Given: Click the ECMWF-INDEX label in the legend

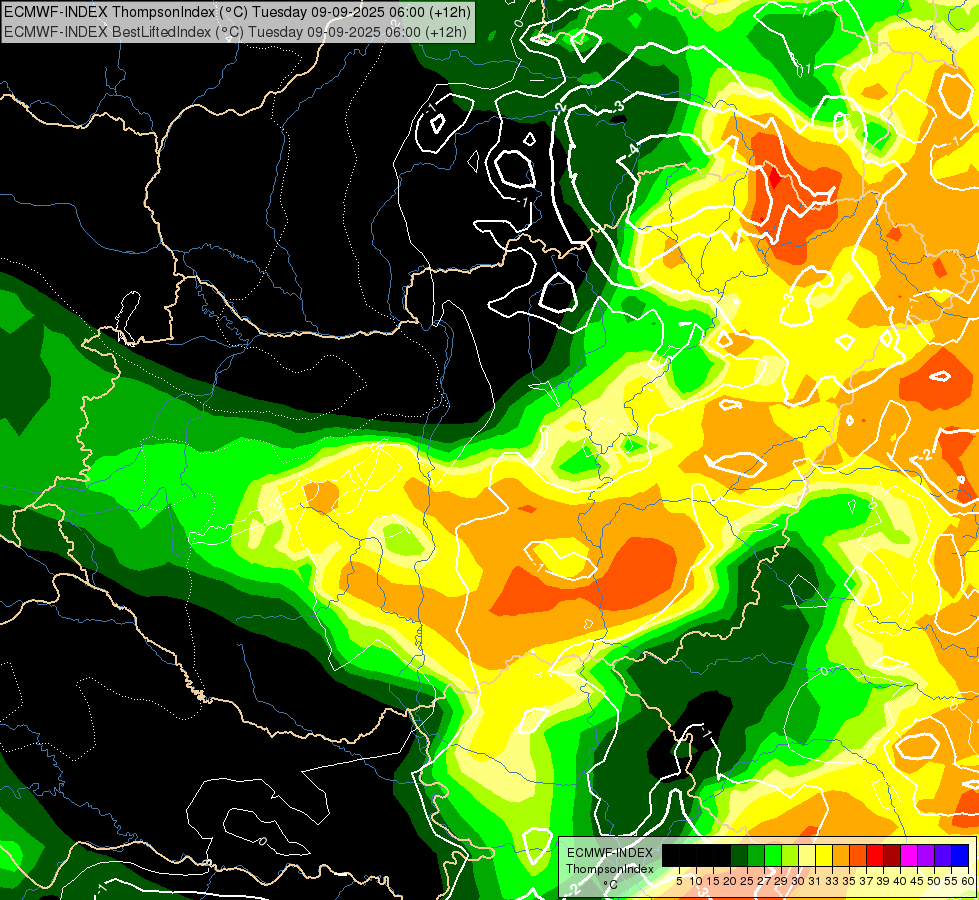Looking at the screenshot, I should coord(610,853).
